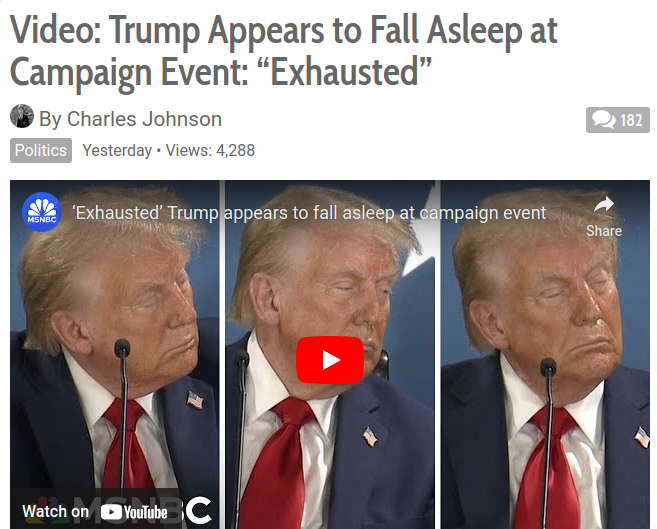
Task: Click the Watch on YouTube link
Action: [x=95, y=512]
